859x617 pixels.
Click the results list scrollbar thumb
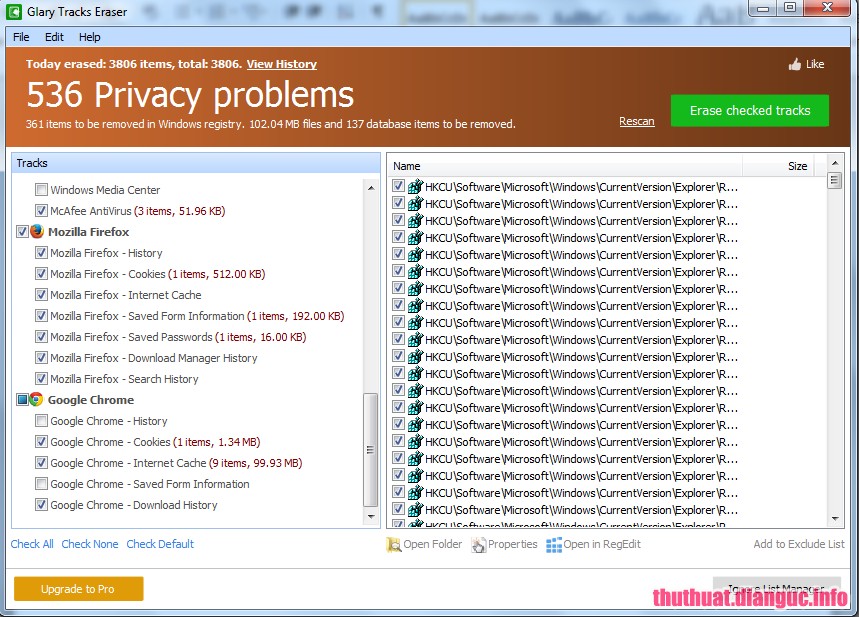click(x=835, y=180)
